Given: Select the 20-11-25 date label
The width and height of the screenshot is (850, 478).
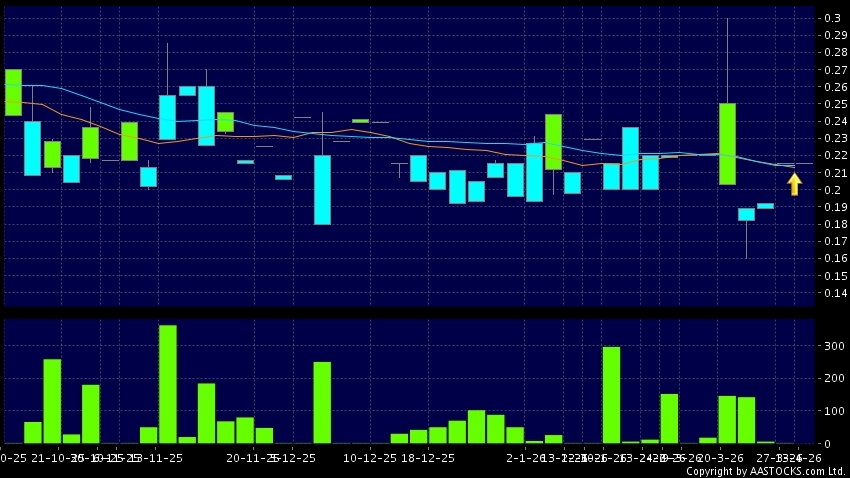Looking at the screenshot, I should point(251,457).
